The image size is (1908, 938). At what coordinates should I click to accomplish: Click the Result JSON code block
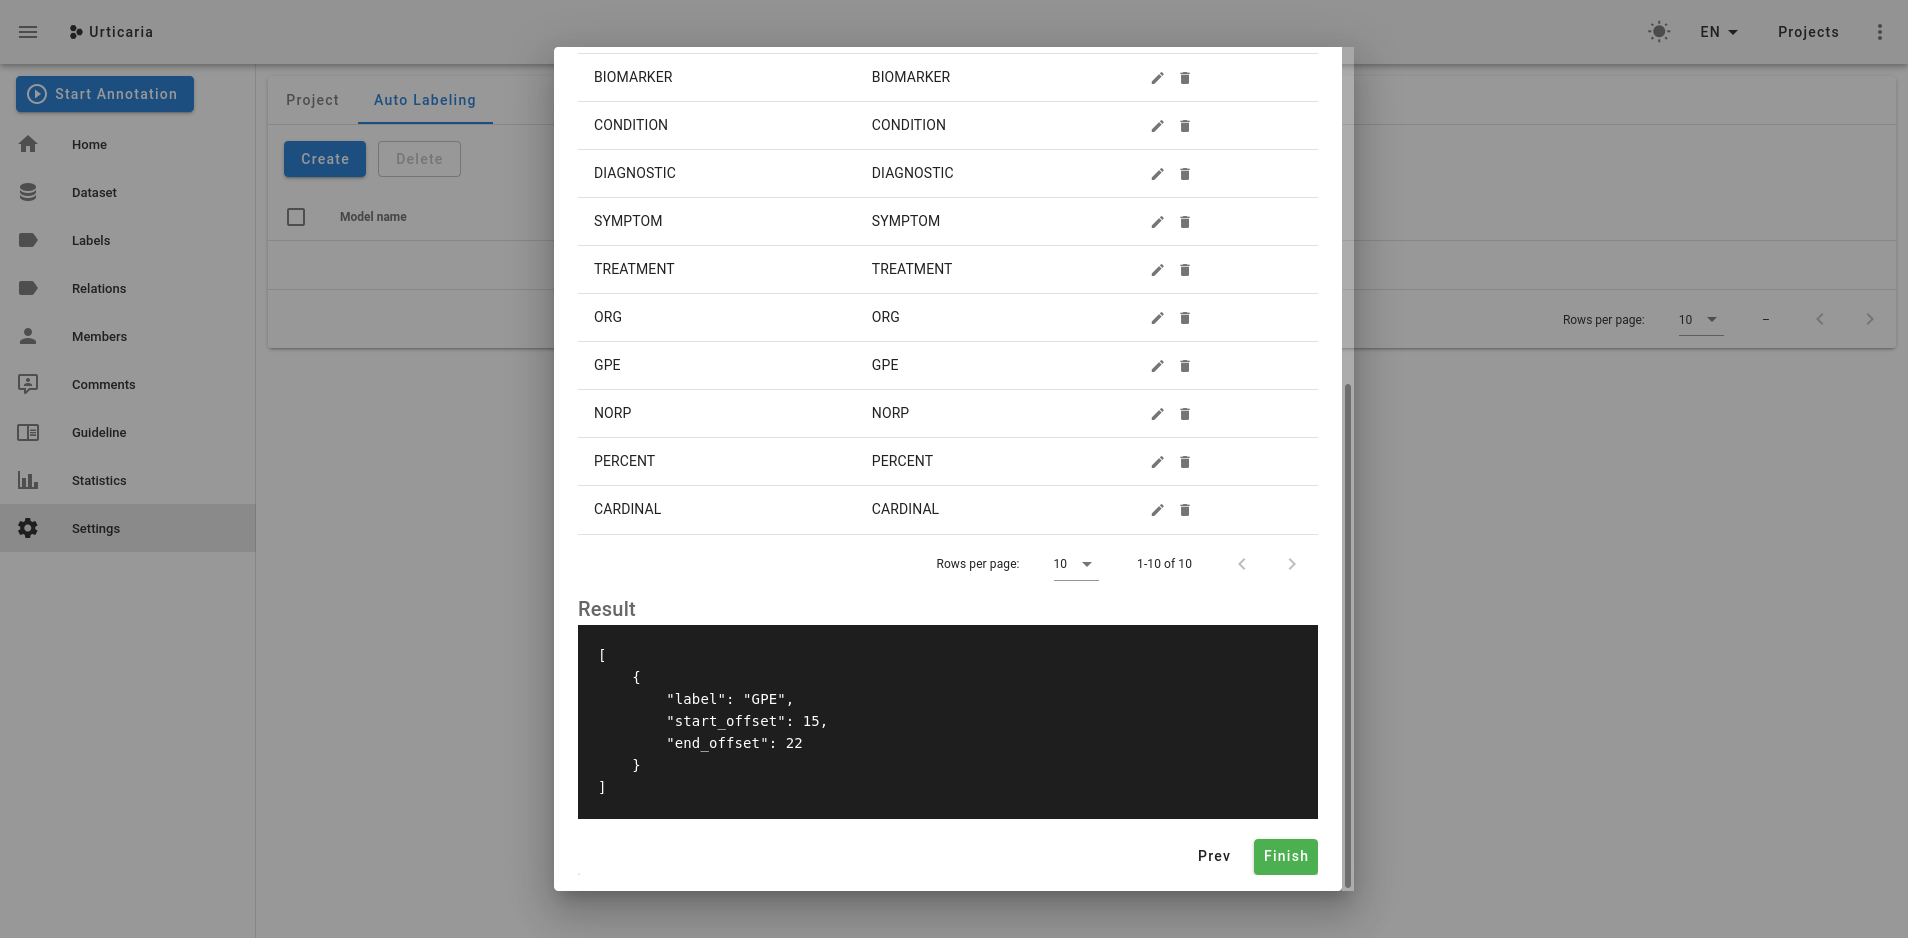pyautogui.click(x=948, y=722)
